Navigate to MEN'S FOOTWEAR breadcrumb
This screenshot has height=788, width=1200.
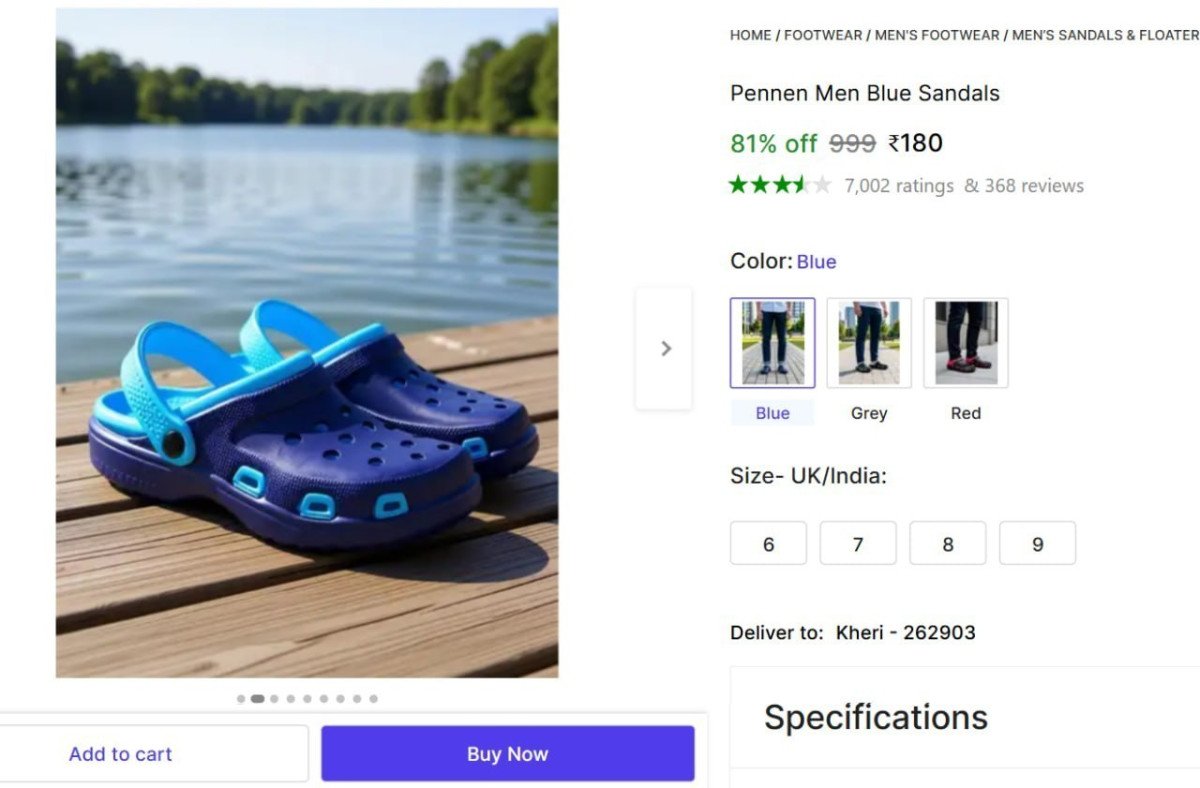click(x=936, y=35)
